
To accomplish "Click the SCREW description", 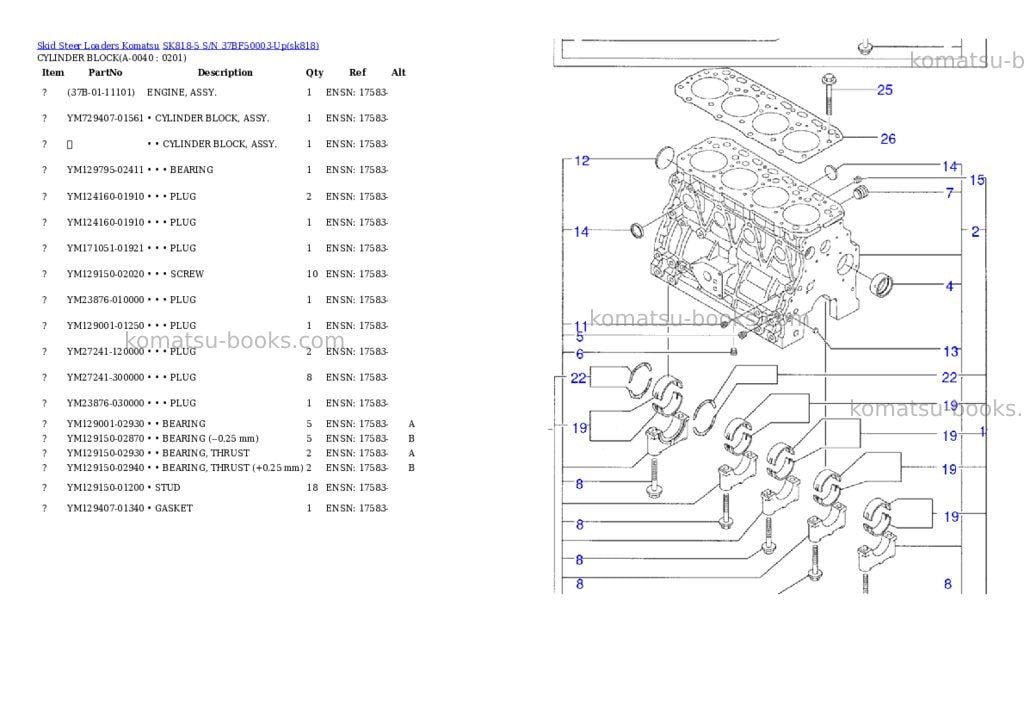I will coord(187,274).
